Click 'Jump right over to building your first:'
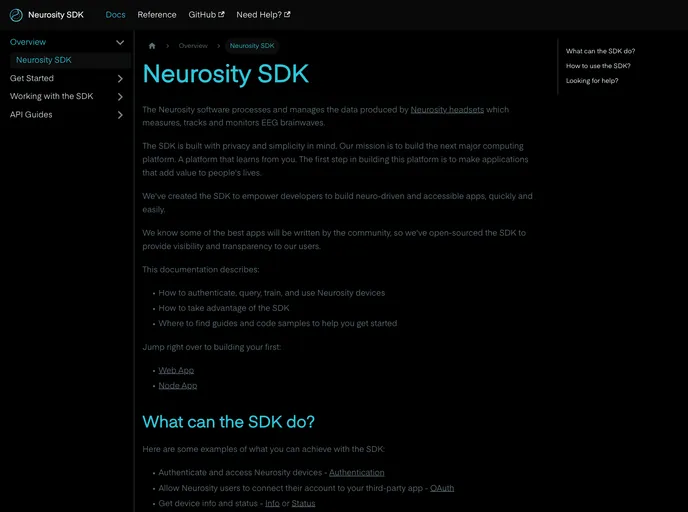The width and height of the screenshot is (688, 512). click(x=211, y=347)
